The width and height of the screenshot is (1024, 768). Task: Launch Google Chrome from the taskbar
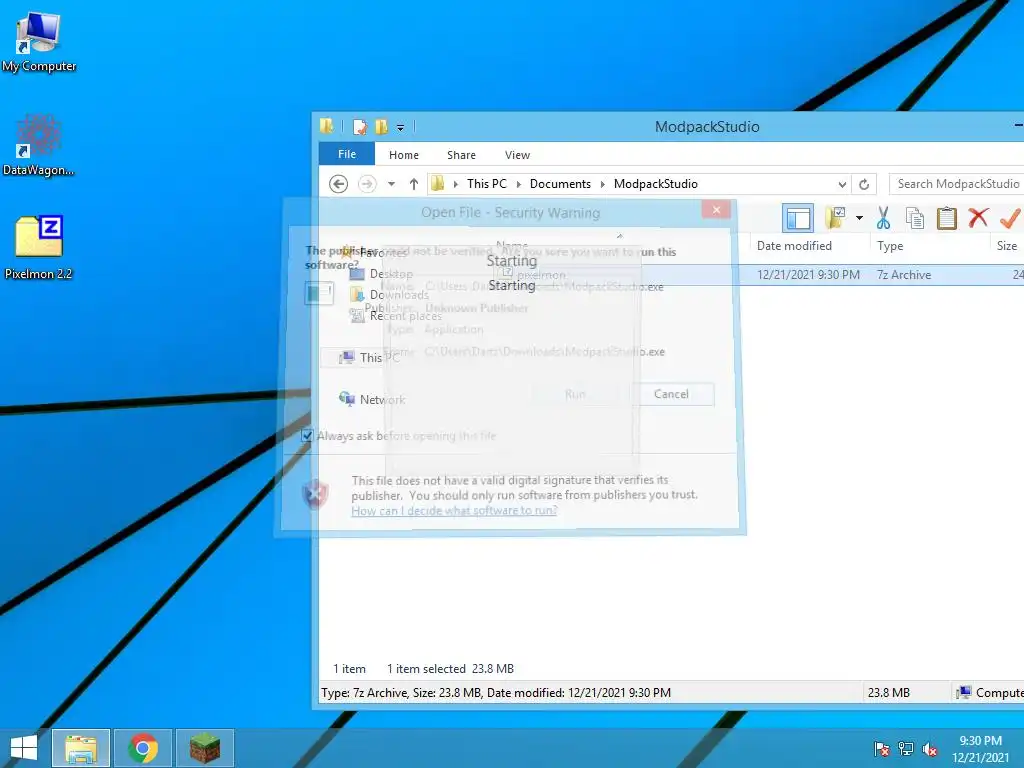pyautogui.click(x=143, y=748)
